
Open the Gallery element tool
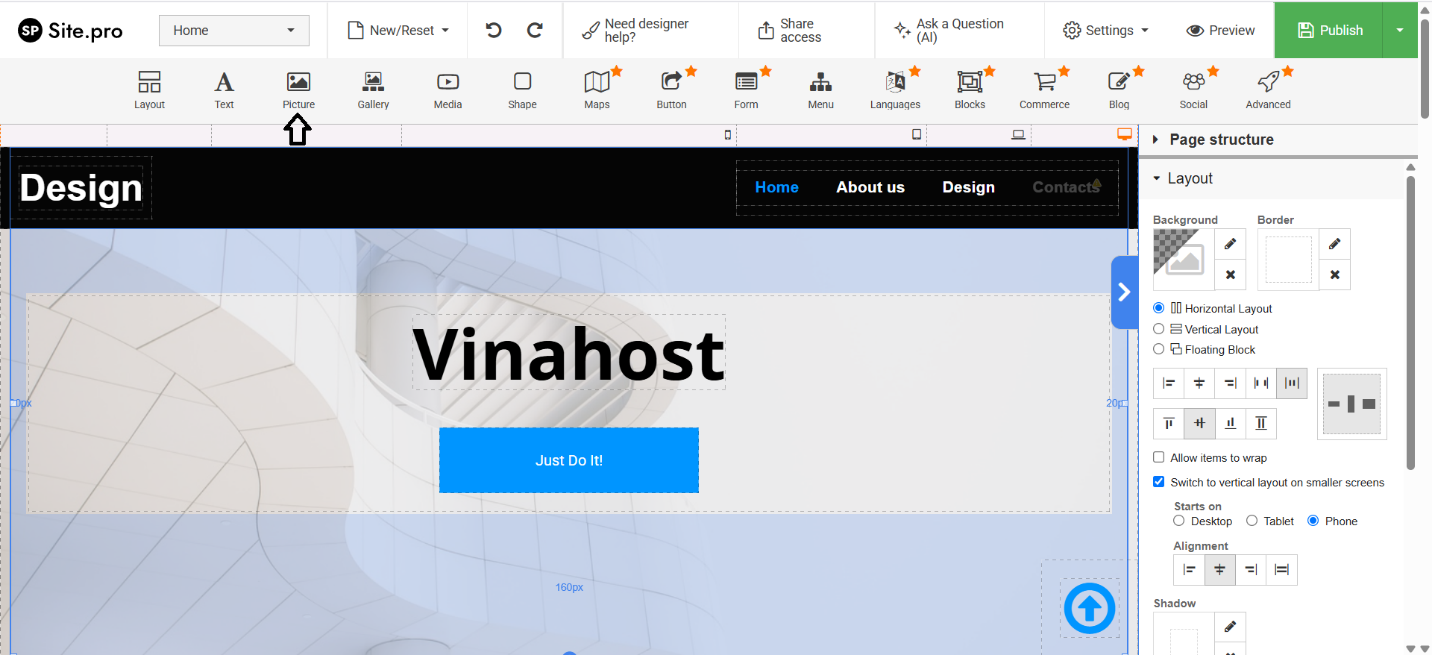373,88
